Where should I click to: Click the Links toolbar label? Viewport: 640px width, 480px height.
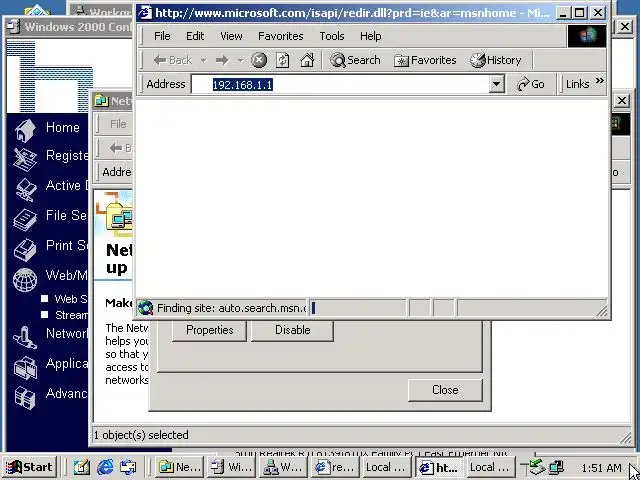click(577, 84)
